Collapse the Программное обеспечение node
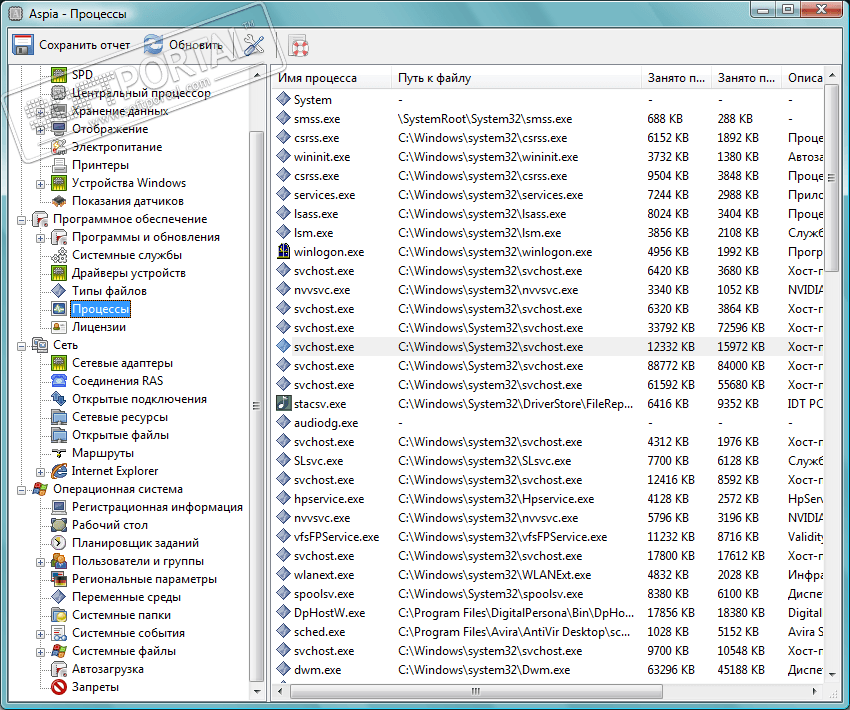The image size is (850, 710). [21, 220]
